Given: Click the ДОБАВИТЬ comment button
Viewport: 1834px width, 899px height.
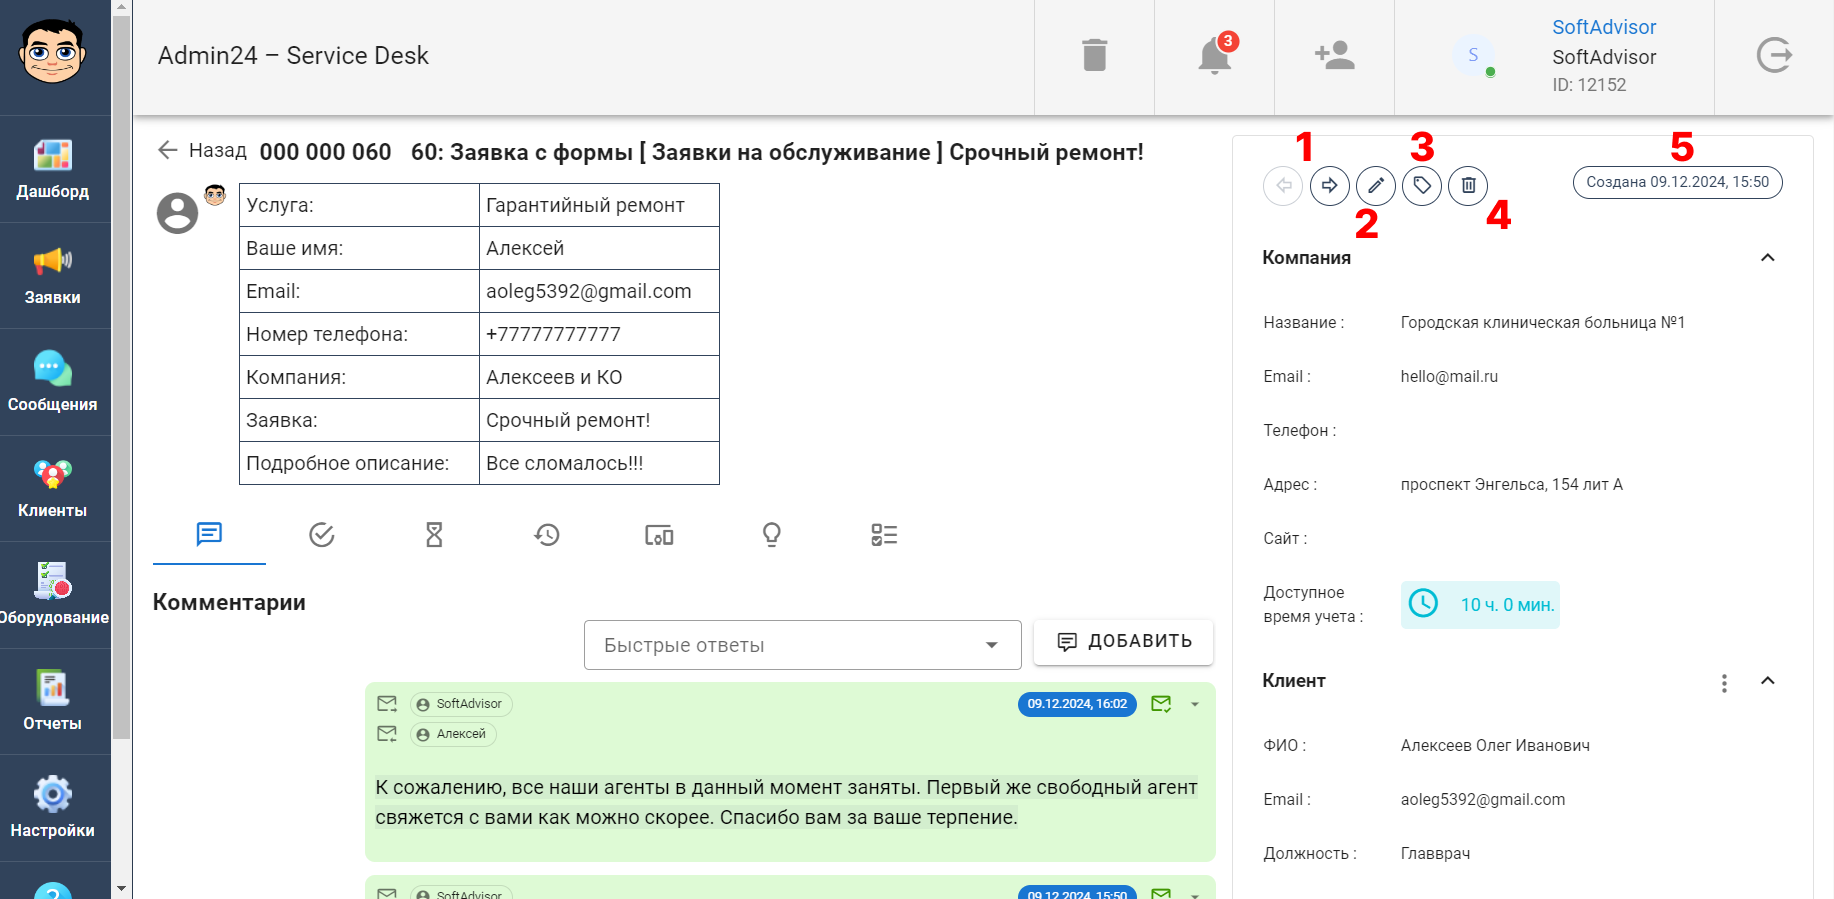Looking at the screenshot, I should click(x=1123, y=642).
